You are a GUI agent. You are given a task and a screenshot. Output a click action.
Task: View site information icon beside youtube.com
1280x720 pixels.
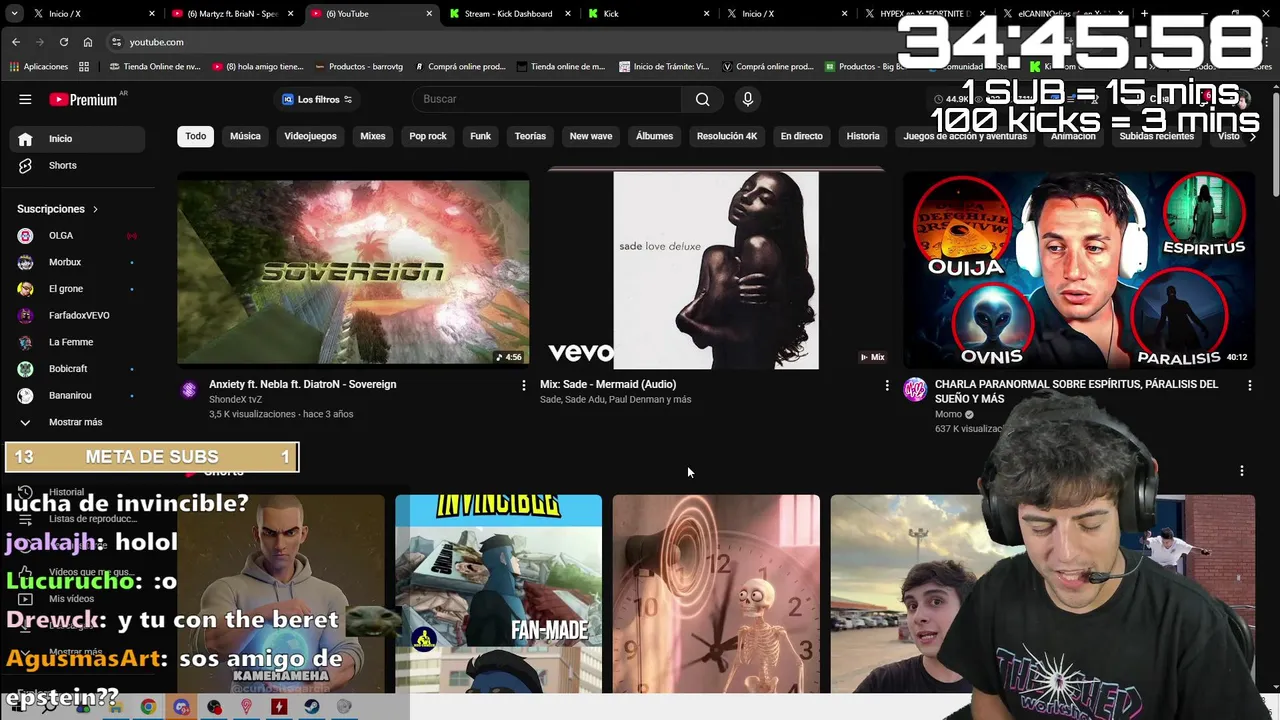[x=117, y=42]
